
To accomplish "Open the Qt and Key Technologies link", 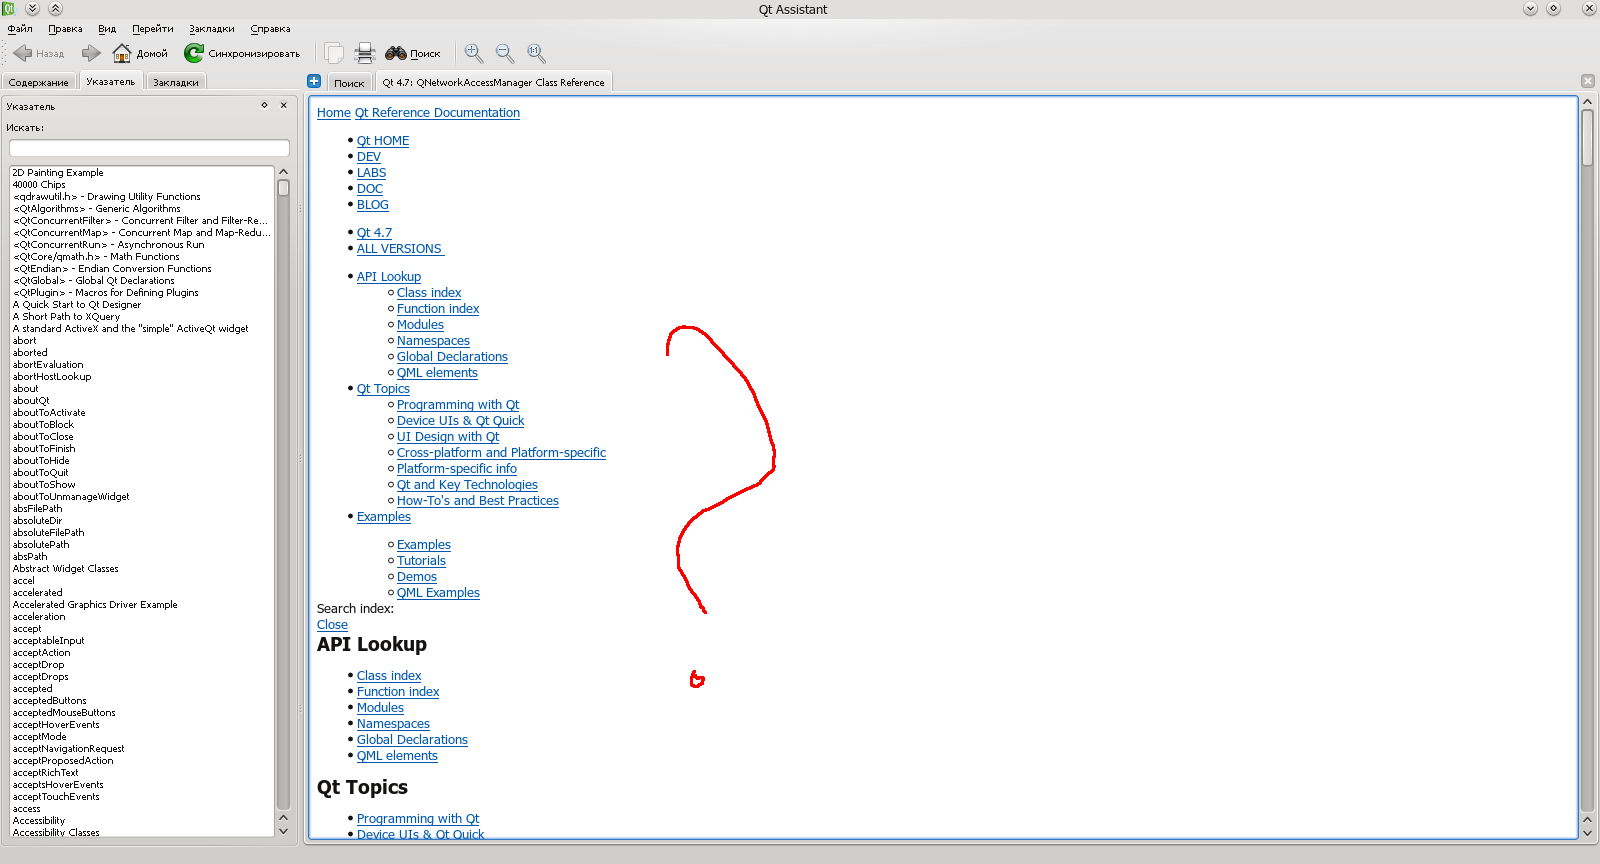I will (467, 485).
